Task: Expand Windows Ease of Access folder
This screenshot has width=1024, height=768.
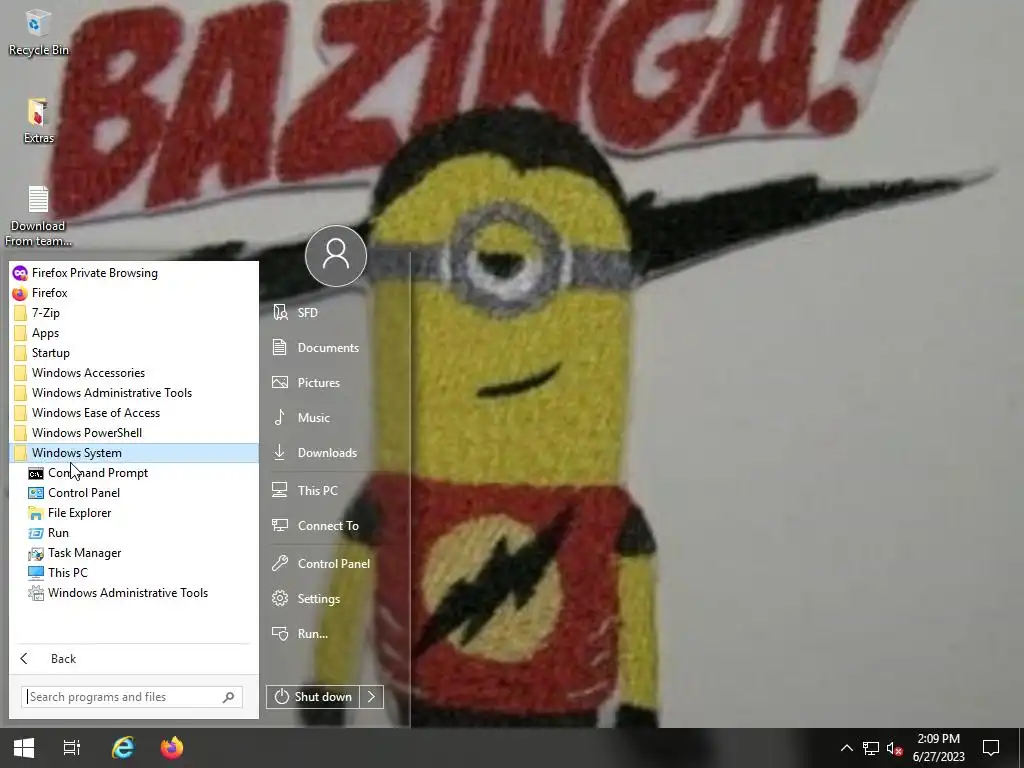Action: pyautogui.click(x=134, y=413)
